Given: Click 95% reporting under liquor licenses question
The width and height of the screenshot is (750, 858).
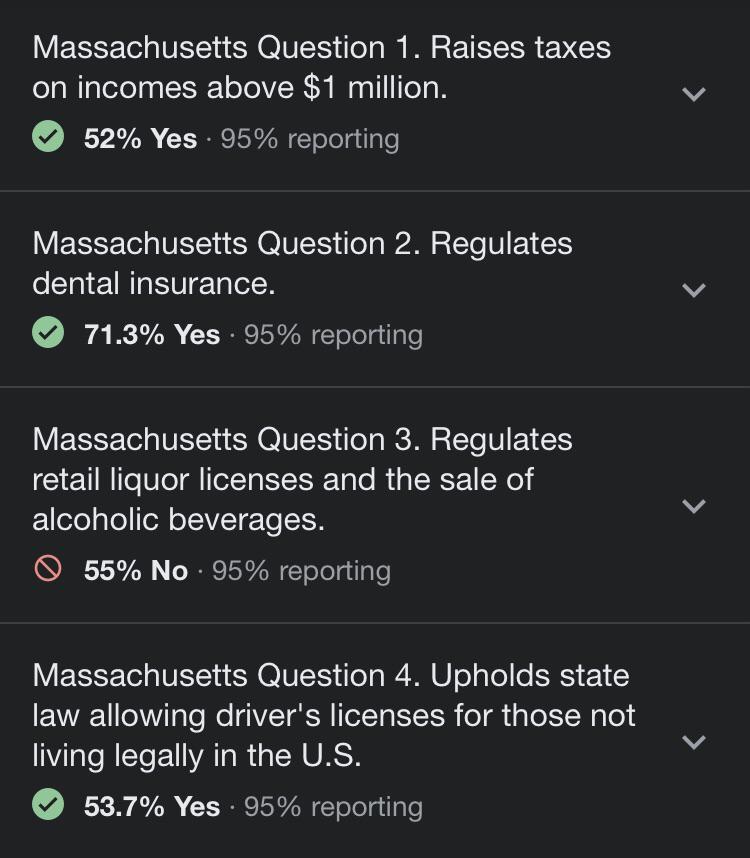Looking at the screenshot, I should 301,570.
